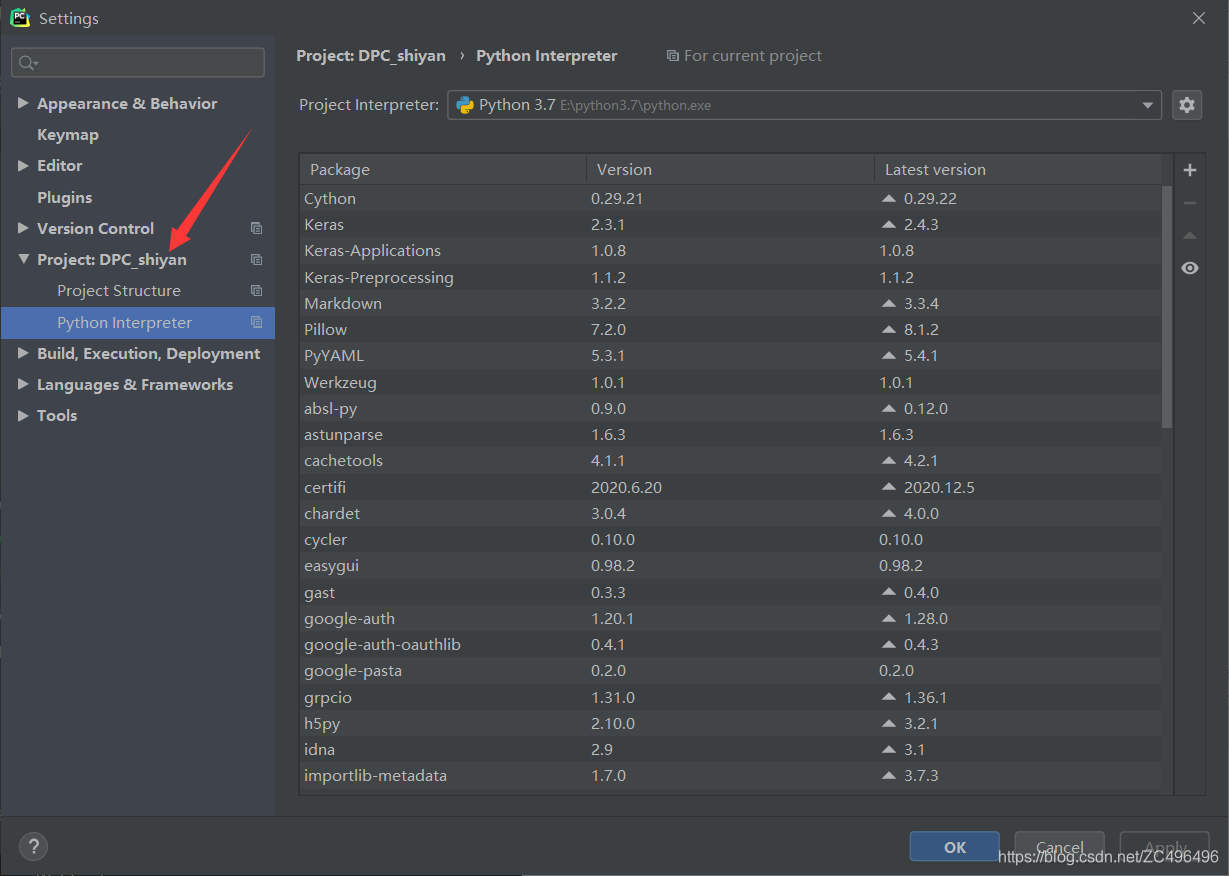
Task: Sort by Package column header
Action: pos(443,169)
